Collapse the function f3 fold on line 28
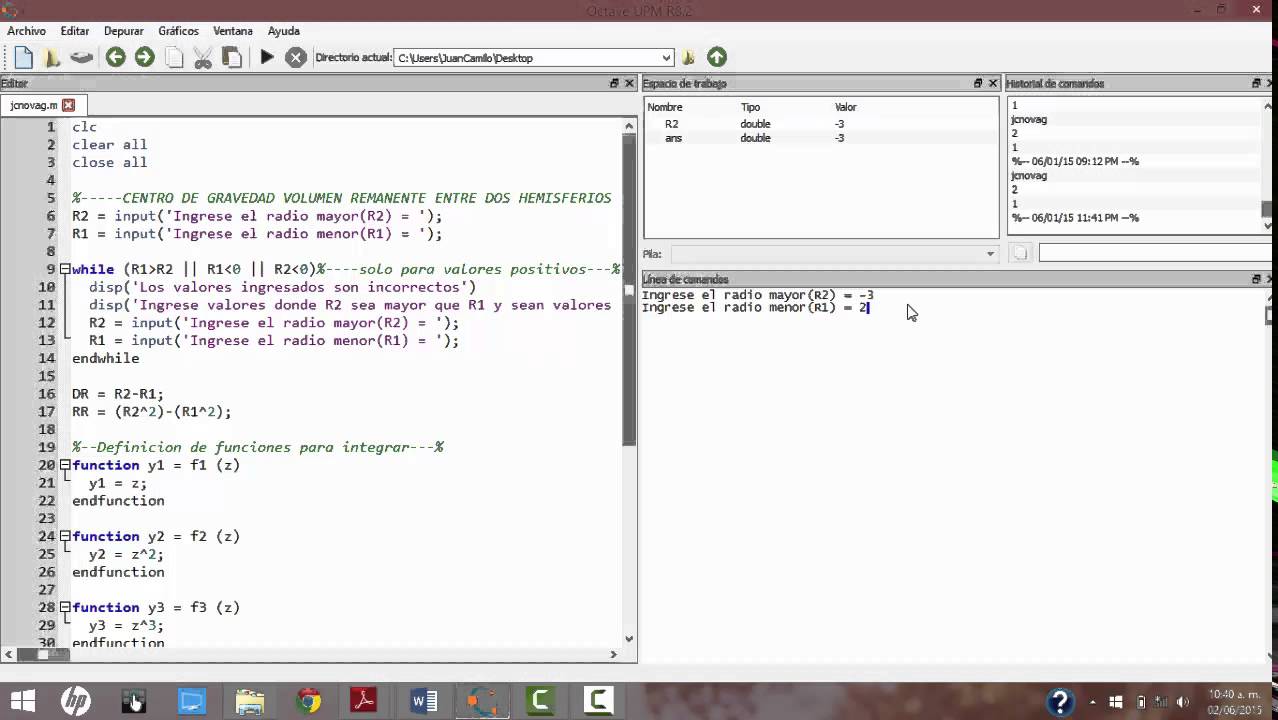The width and height of the screenshot is (1278, 720). pyautogui.click(x=65, y=608)
